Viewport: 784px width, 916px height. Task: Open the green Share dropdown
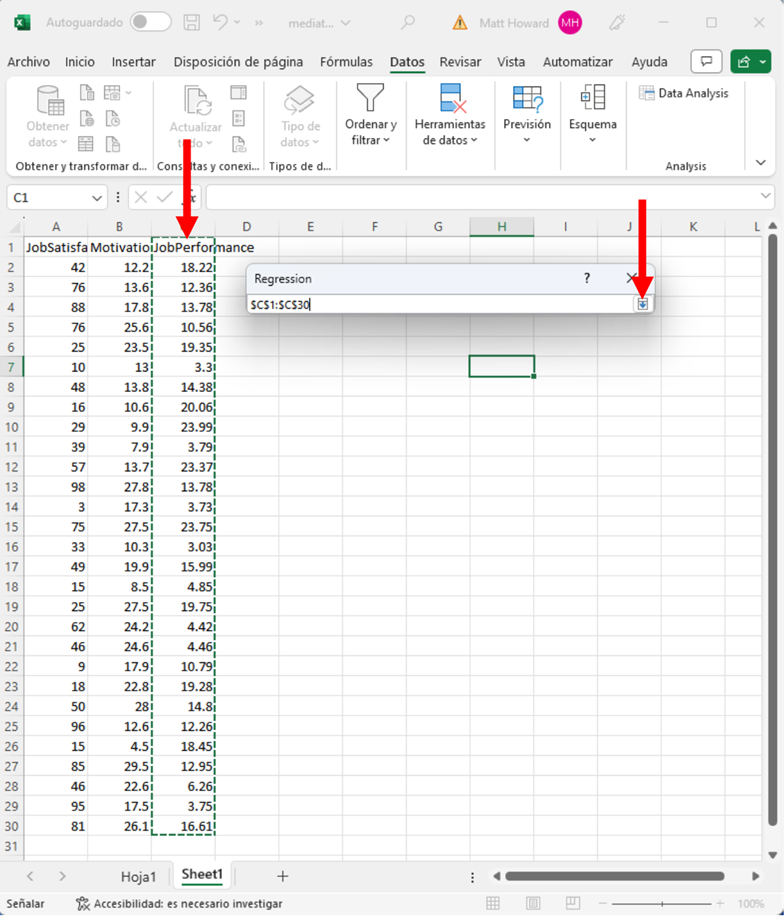click(750, 62)
